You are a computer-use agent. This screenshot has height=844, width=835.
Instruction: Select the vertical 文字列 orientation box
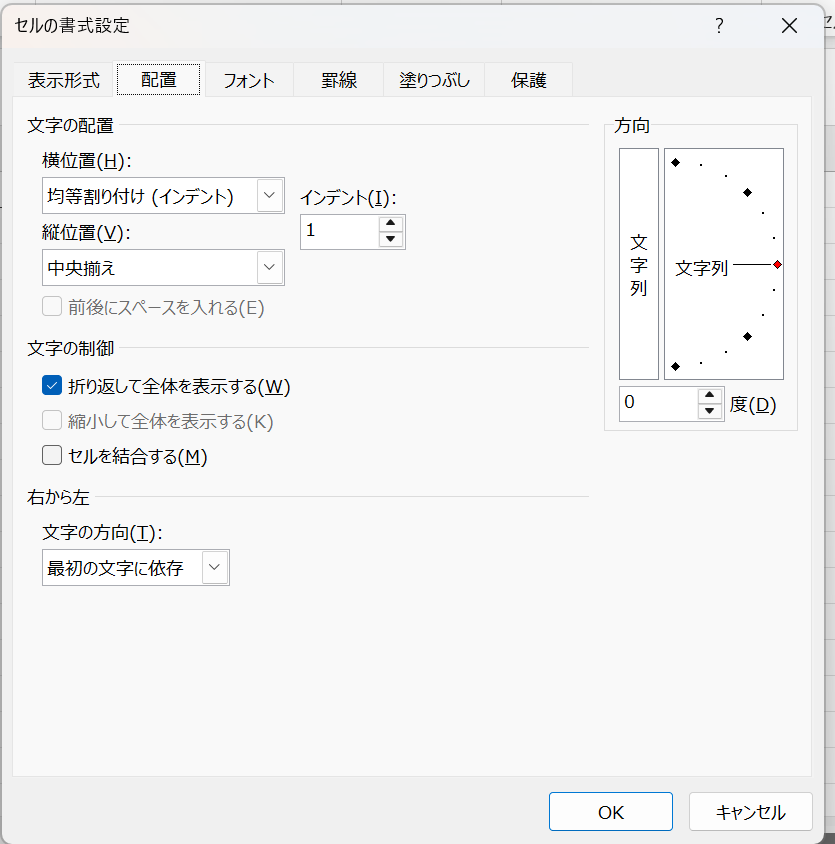click(x=639, y=265)
